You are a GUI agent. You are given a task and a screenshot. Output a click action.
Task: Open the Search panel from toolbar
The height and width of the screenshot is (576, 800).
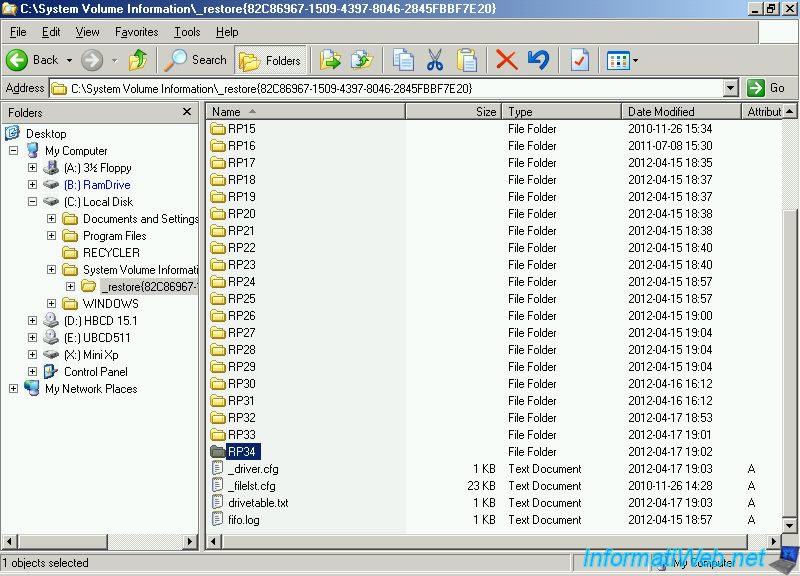[197, 60]
